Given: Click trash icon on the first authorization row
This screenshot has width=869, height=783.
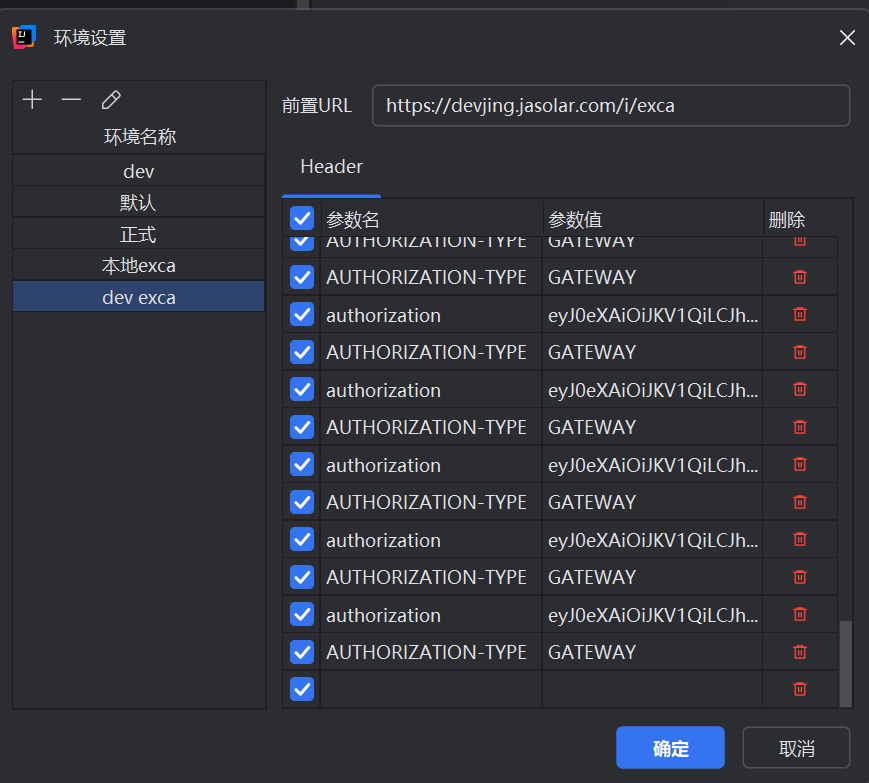Looking at the screenshot, I should pos(800,314).
